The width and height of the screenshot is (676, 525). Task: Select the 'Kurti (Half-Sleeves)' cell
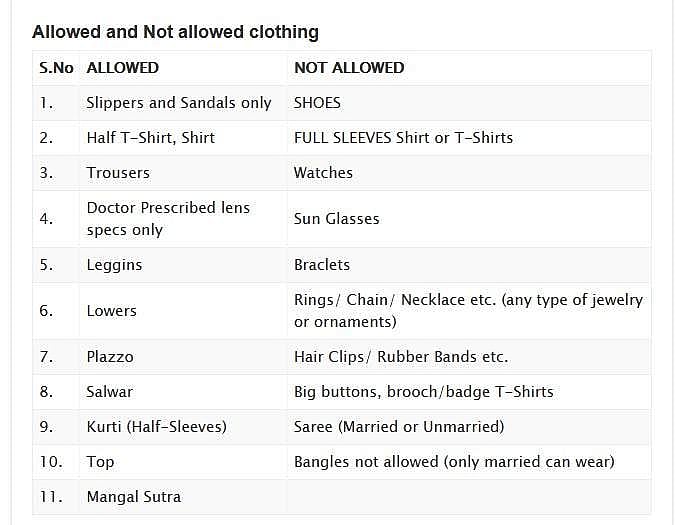(x=157, y=427)
